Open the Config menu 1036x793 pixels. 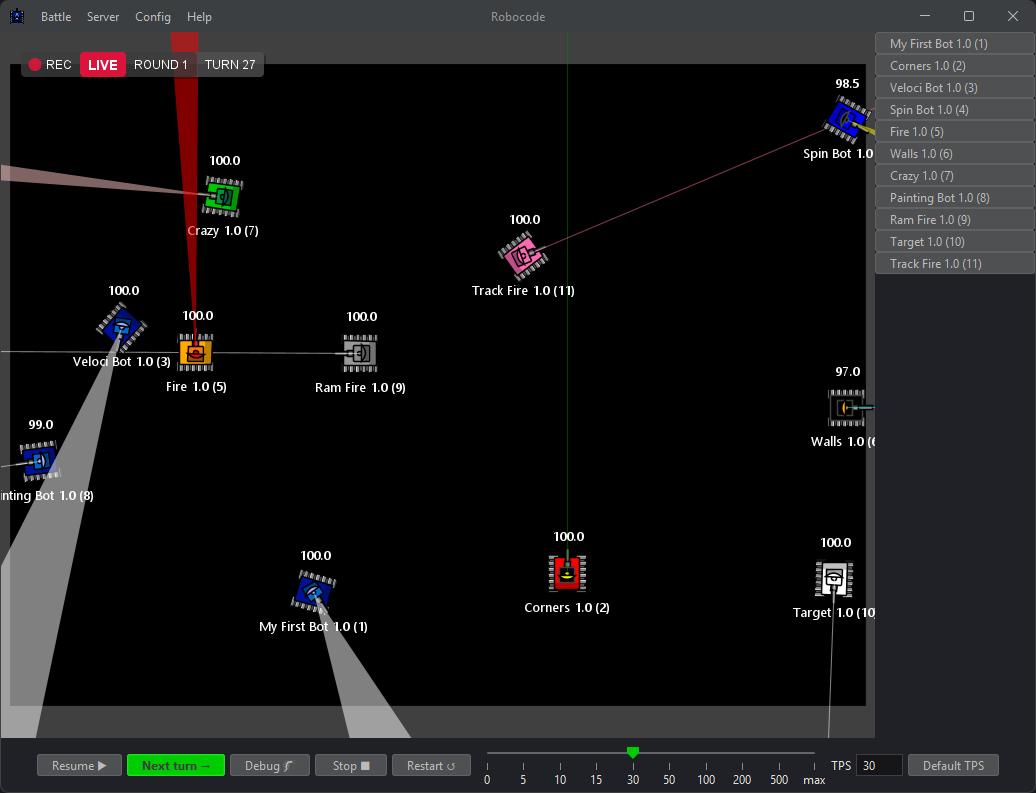pyautogui.click(x=153, y=17)
